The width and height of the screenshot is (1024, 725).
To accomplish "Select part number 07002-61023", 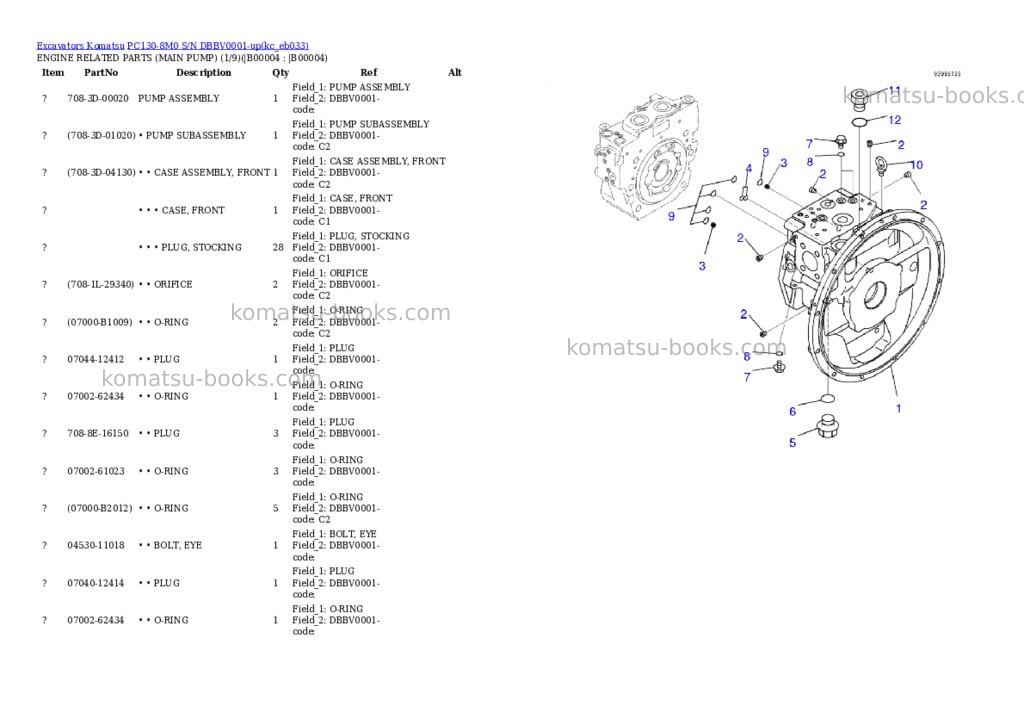I will click(96, 472).
